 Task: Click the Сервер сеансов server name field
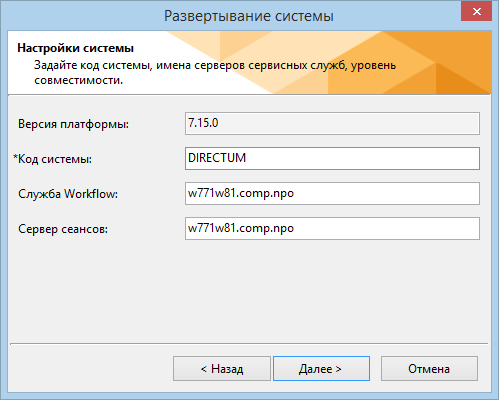[332, 228]
